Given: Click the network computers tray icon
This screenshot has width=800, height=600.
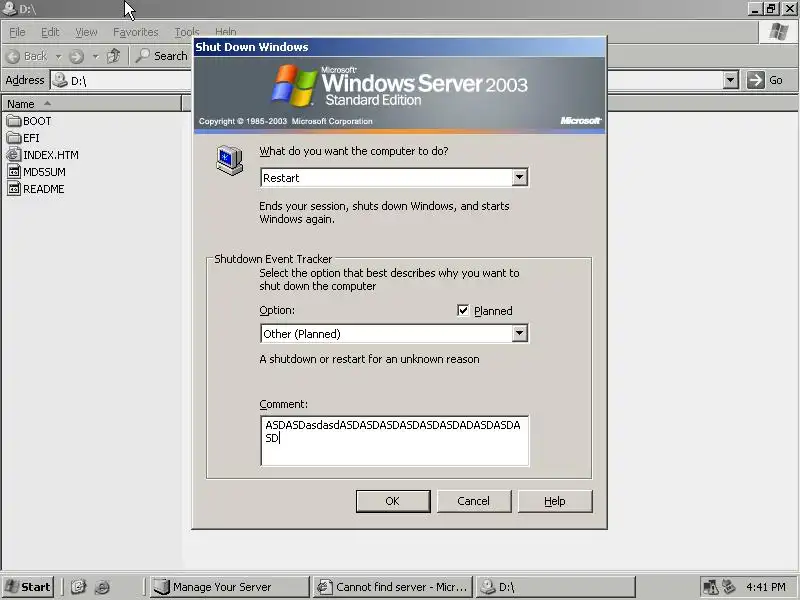Looking at the screenshot, I should [711, 587].
